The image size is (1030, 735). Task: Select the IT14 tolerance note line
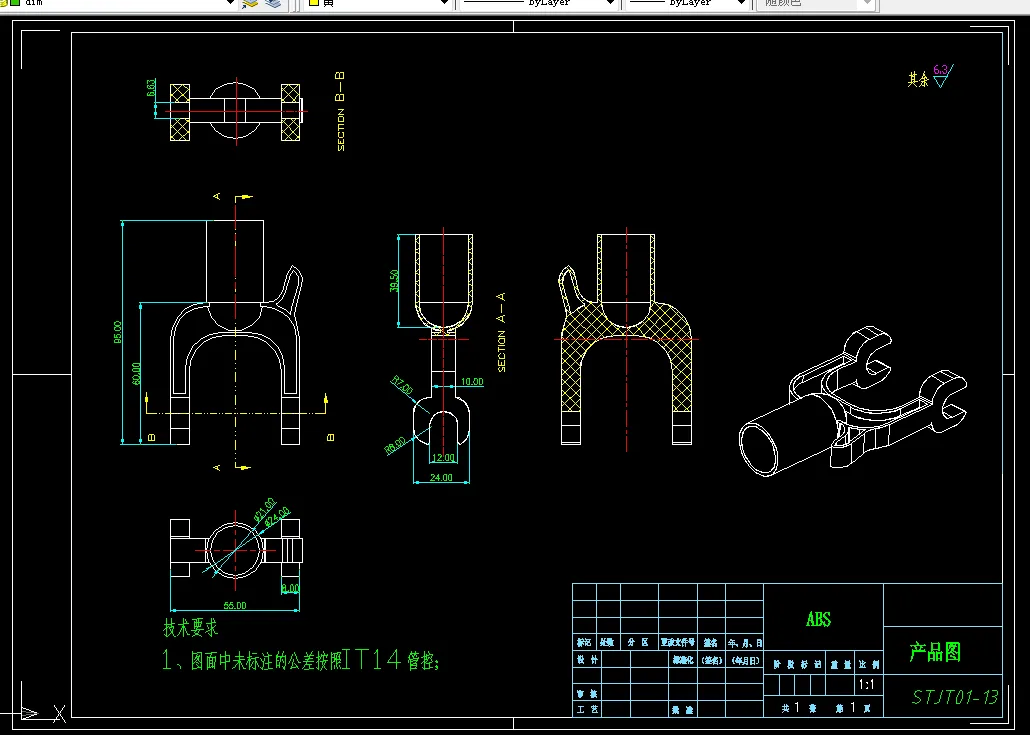[300, 659]
